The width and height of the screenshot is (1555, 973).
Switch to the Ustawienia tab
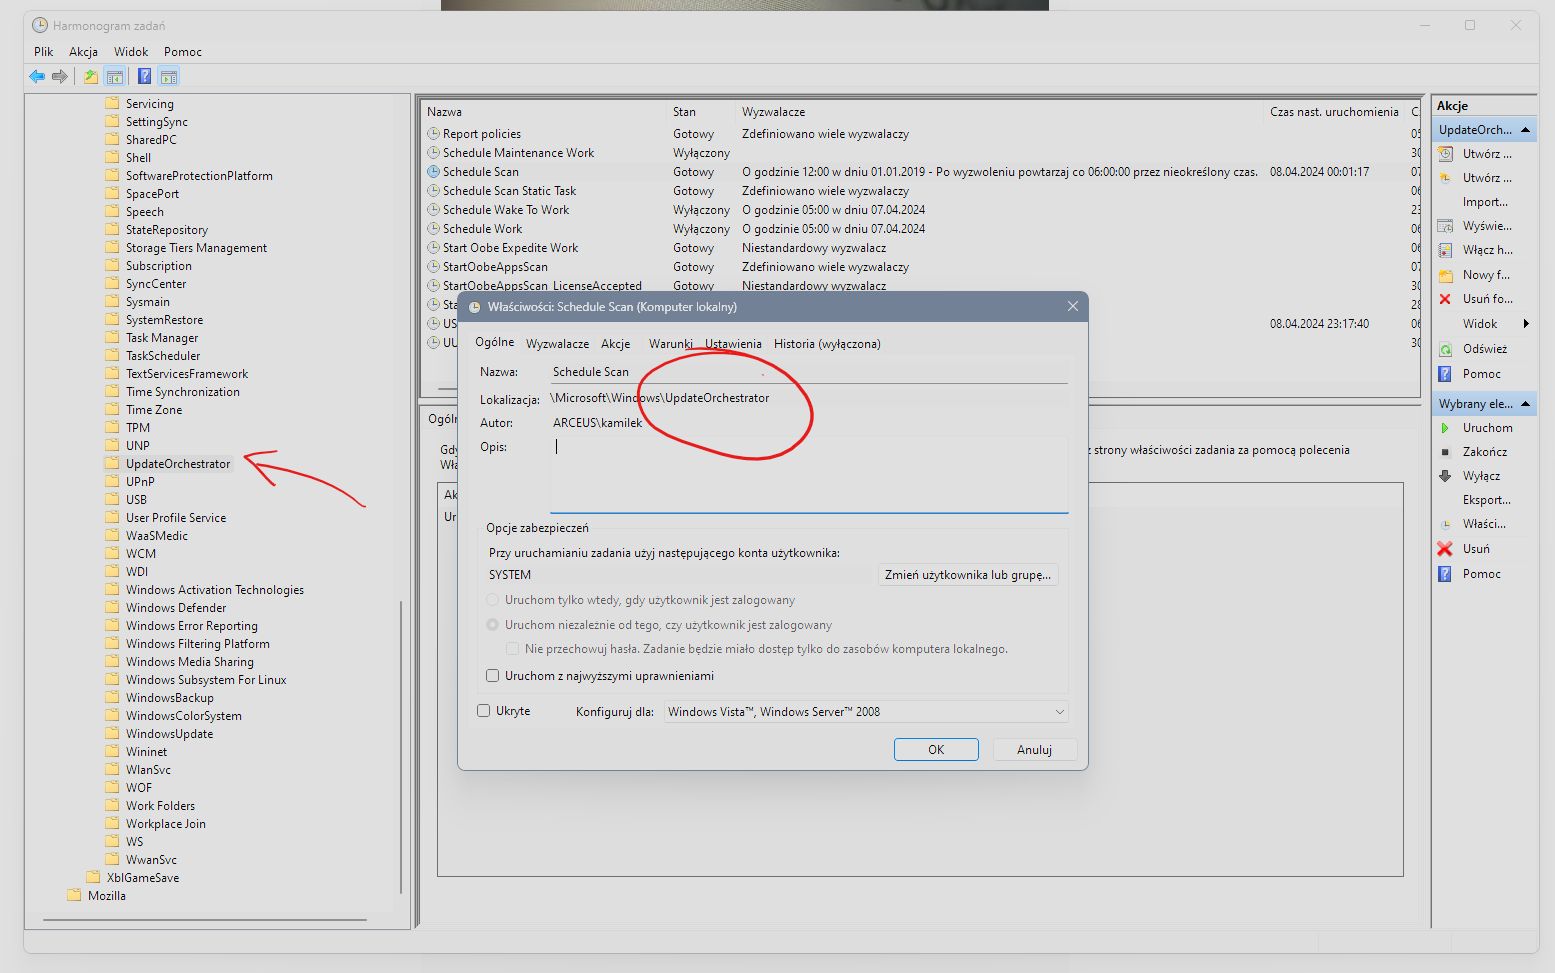pos(733,344)
